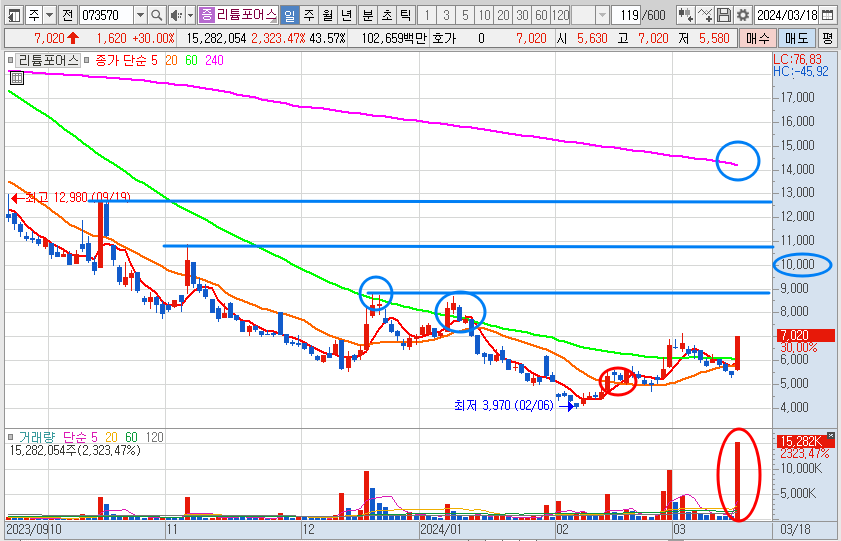Click the 종가 단순 5 legend label
The image size is (841, 541).
pyautogui.click(x=127, y=61)
